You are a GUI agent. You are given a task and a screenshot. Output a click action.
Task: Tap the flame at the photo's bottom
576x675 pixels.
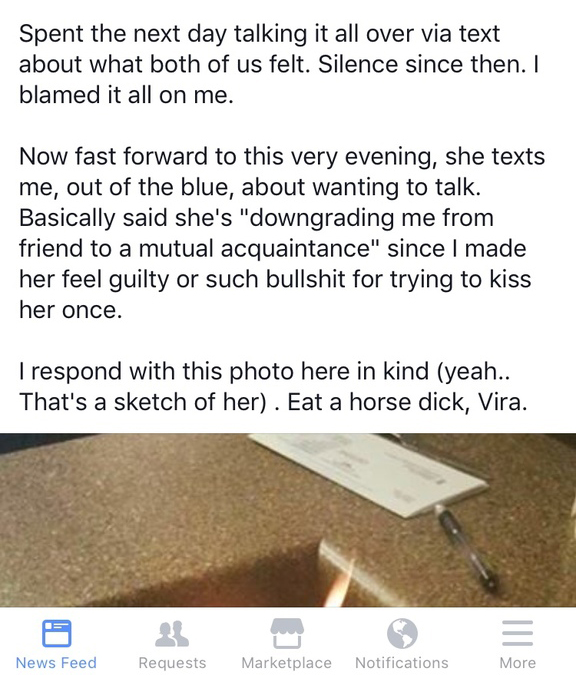click(x=339, y=581)
